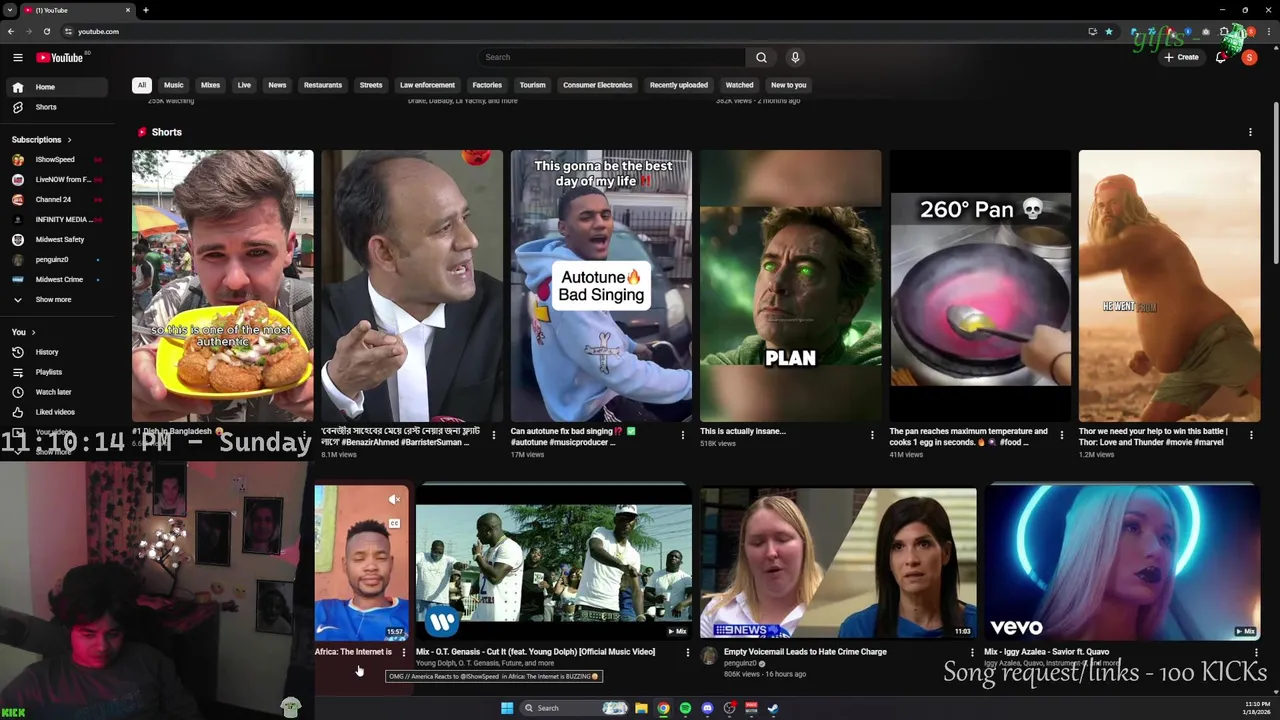The image size is (1280, 720).
Task: Open options for Cut It mix
Action: tap(687, 652)
